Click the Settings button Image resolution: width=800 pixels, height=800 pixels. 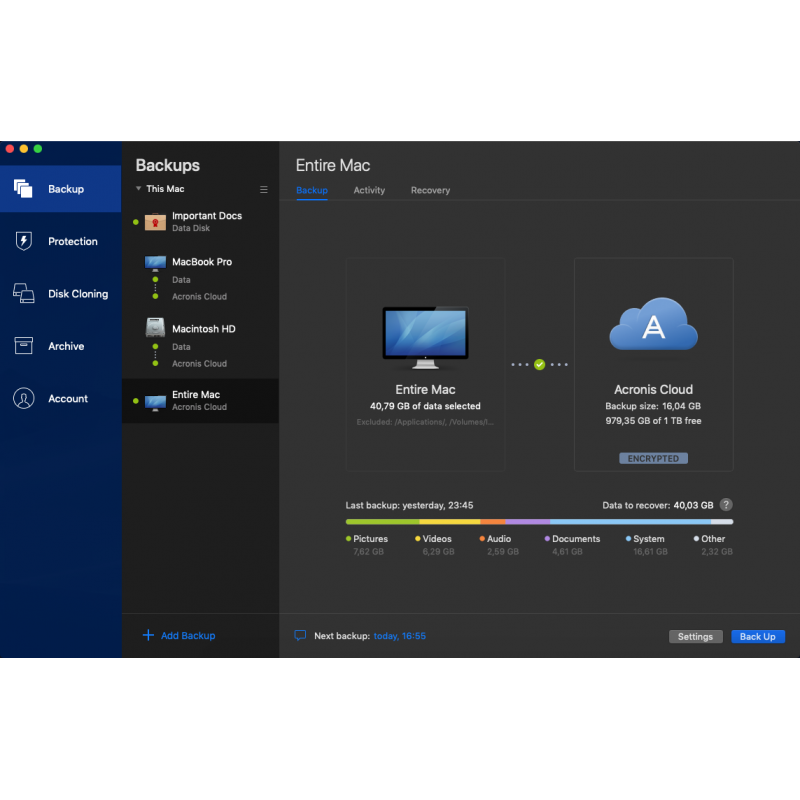[x=695, y=637]
